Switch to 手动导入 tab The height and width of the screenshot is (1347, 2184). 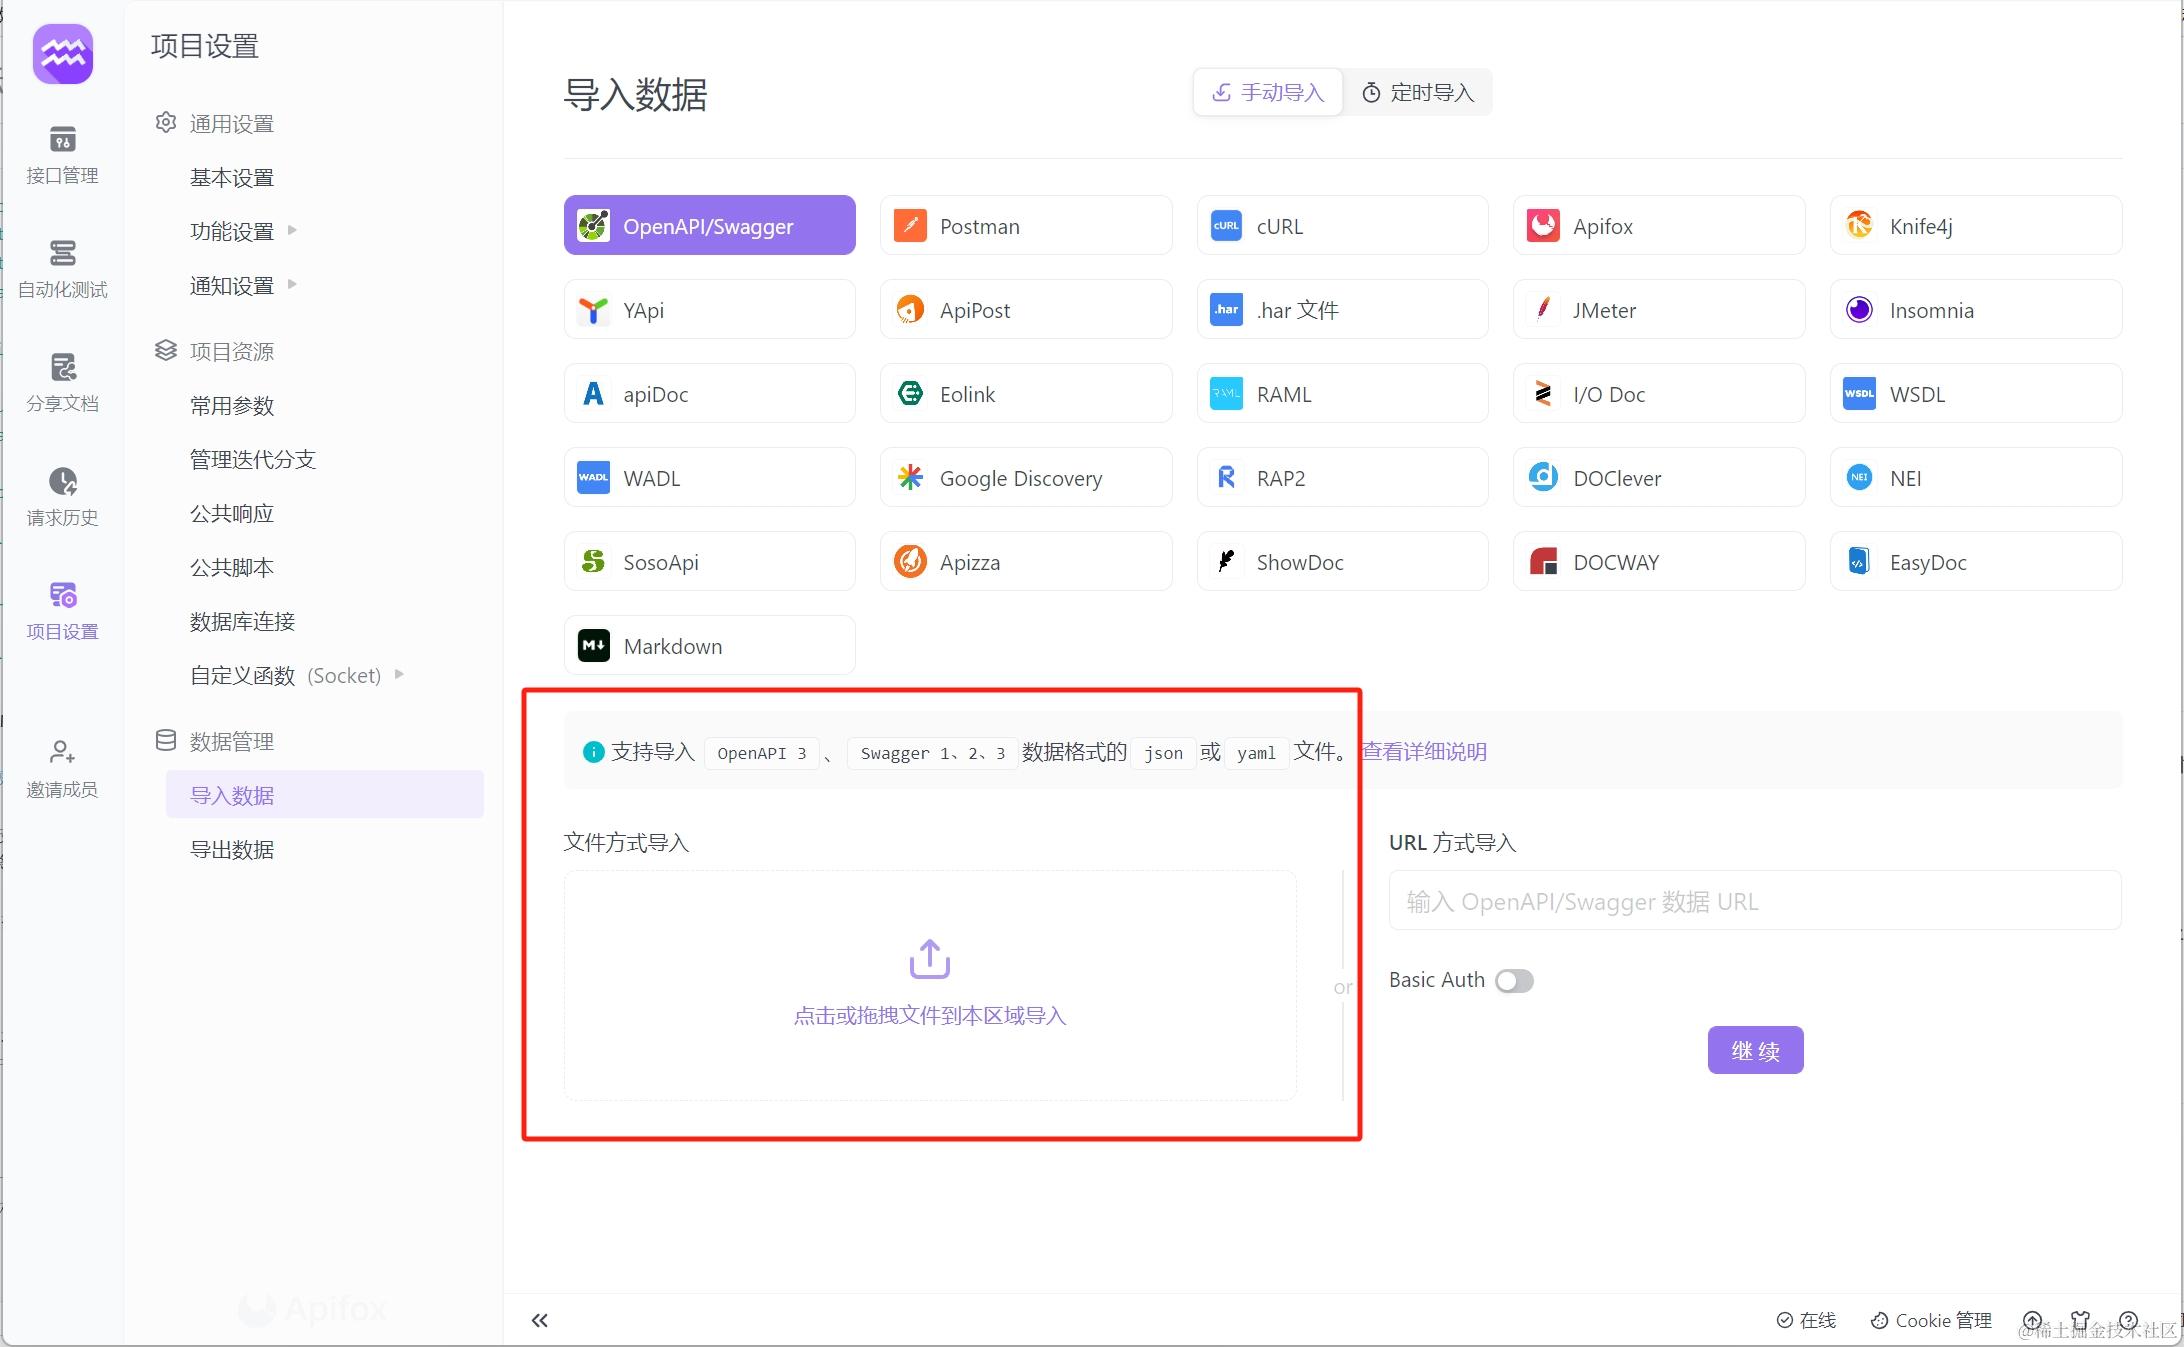pyautogui.click(x=1267, y=92)
